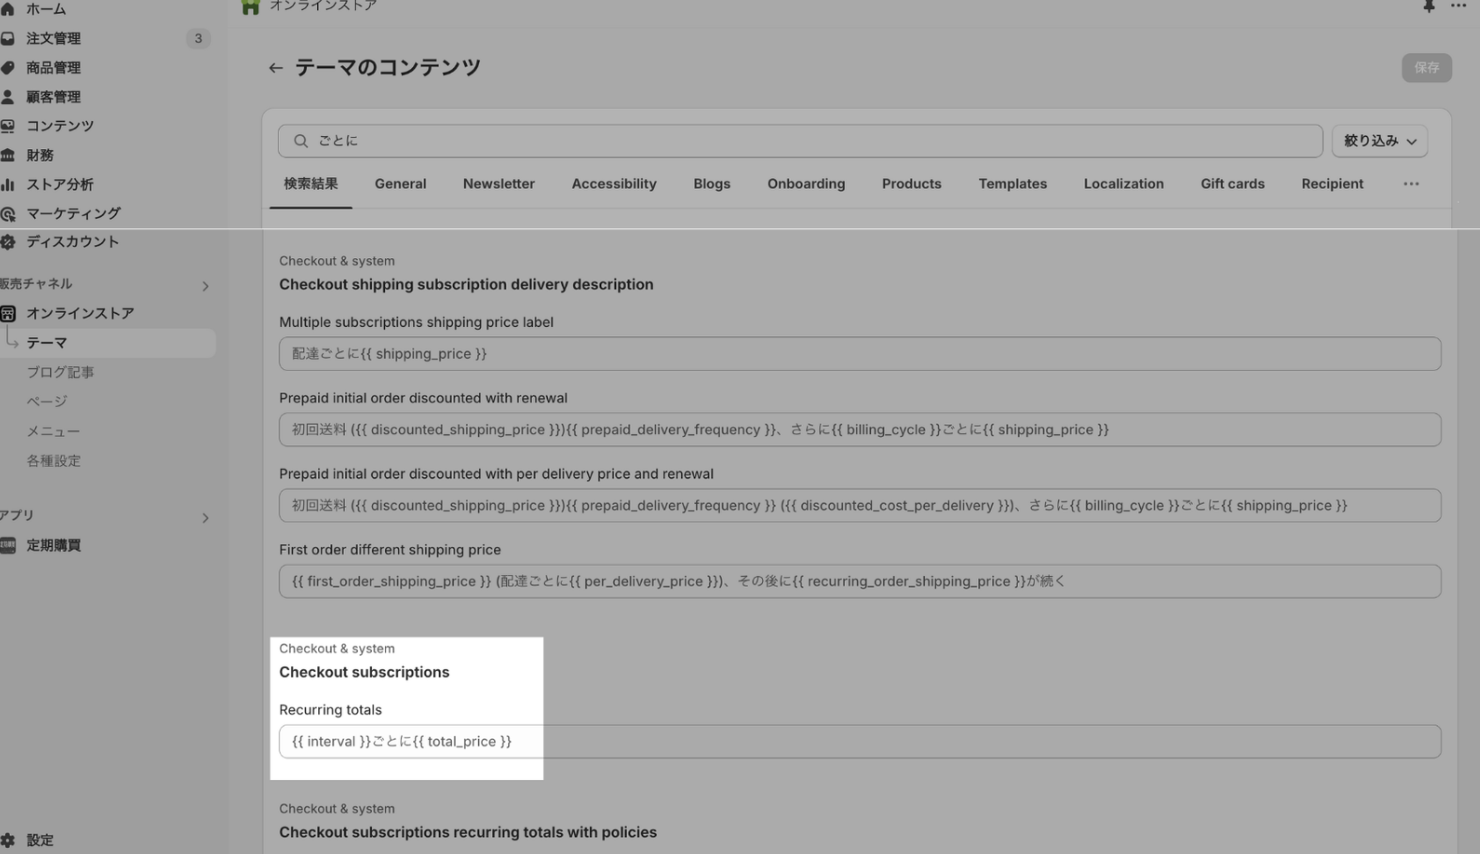The image size is (1480, 854).
Task: Click the Recurring totals text field
Action: 860,742
